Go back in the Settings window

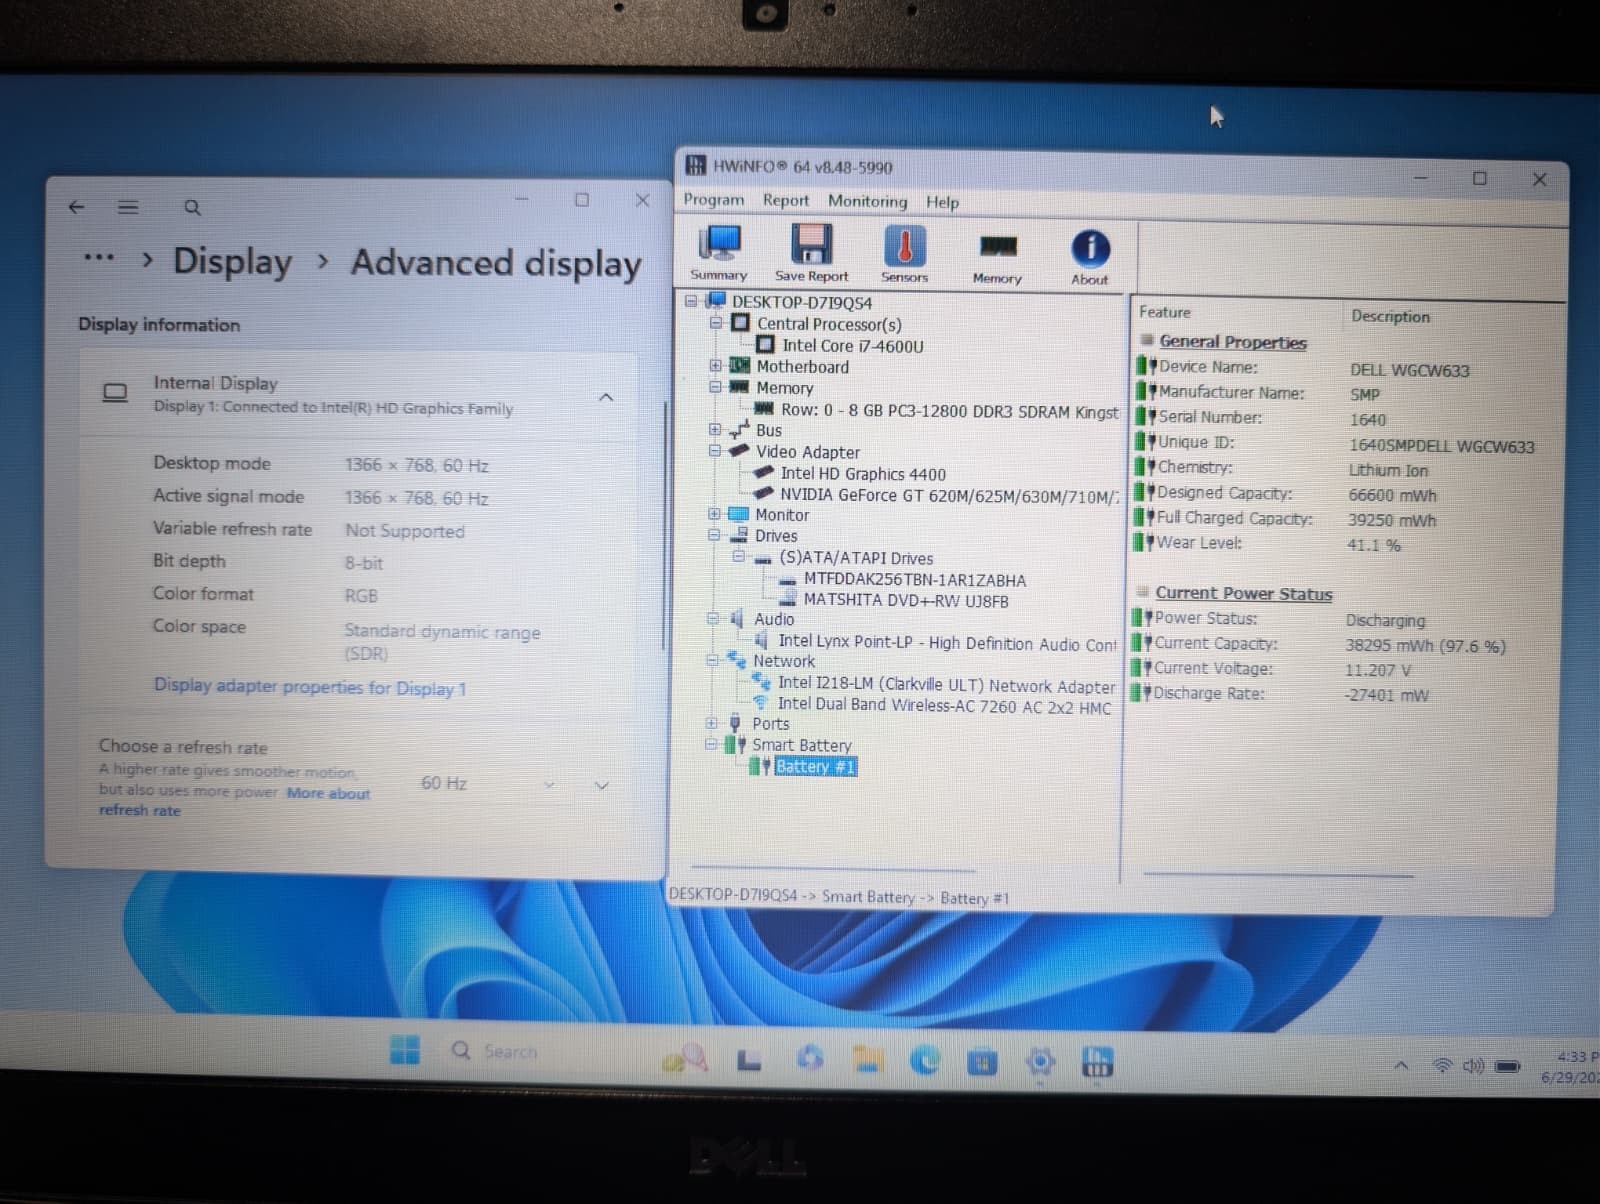coord(77,207)
